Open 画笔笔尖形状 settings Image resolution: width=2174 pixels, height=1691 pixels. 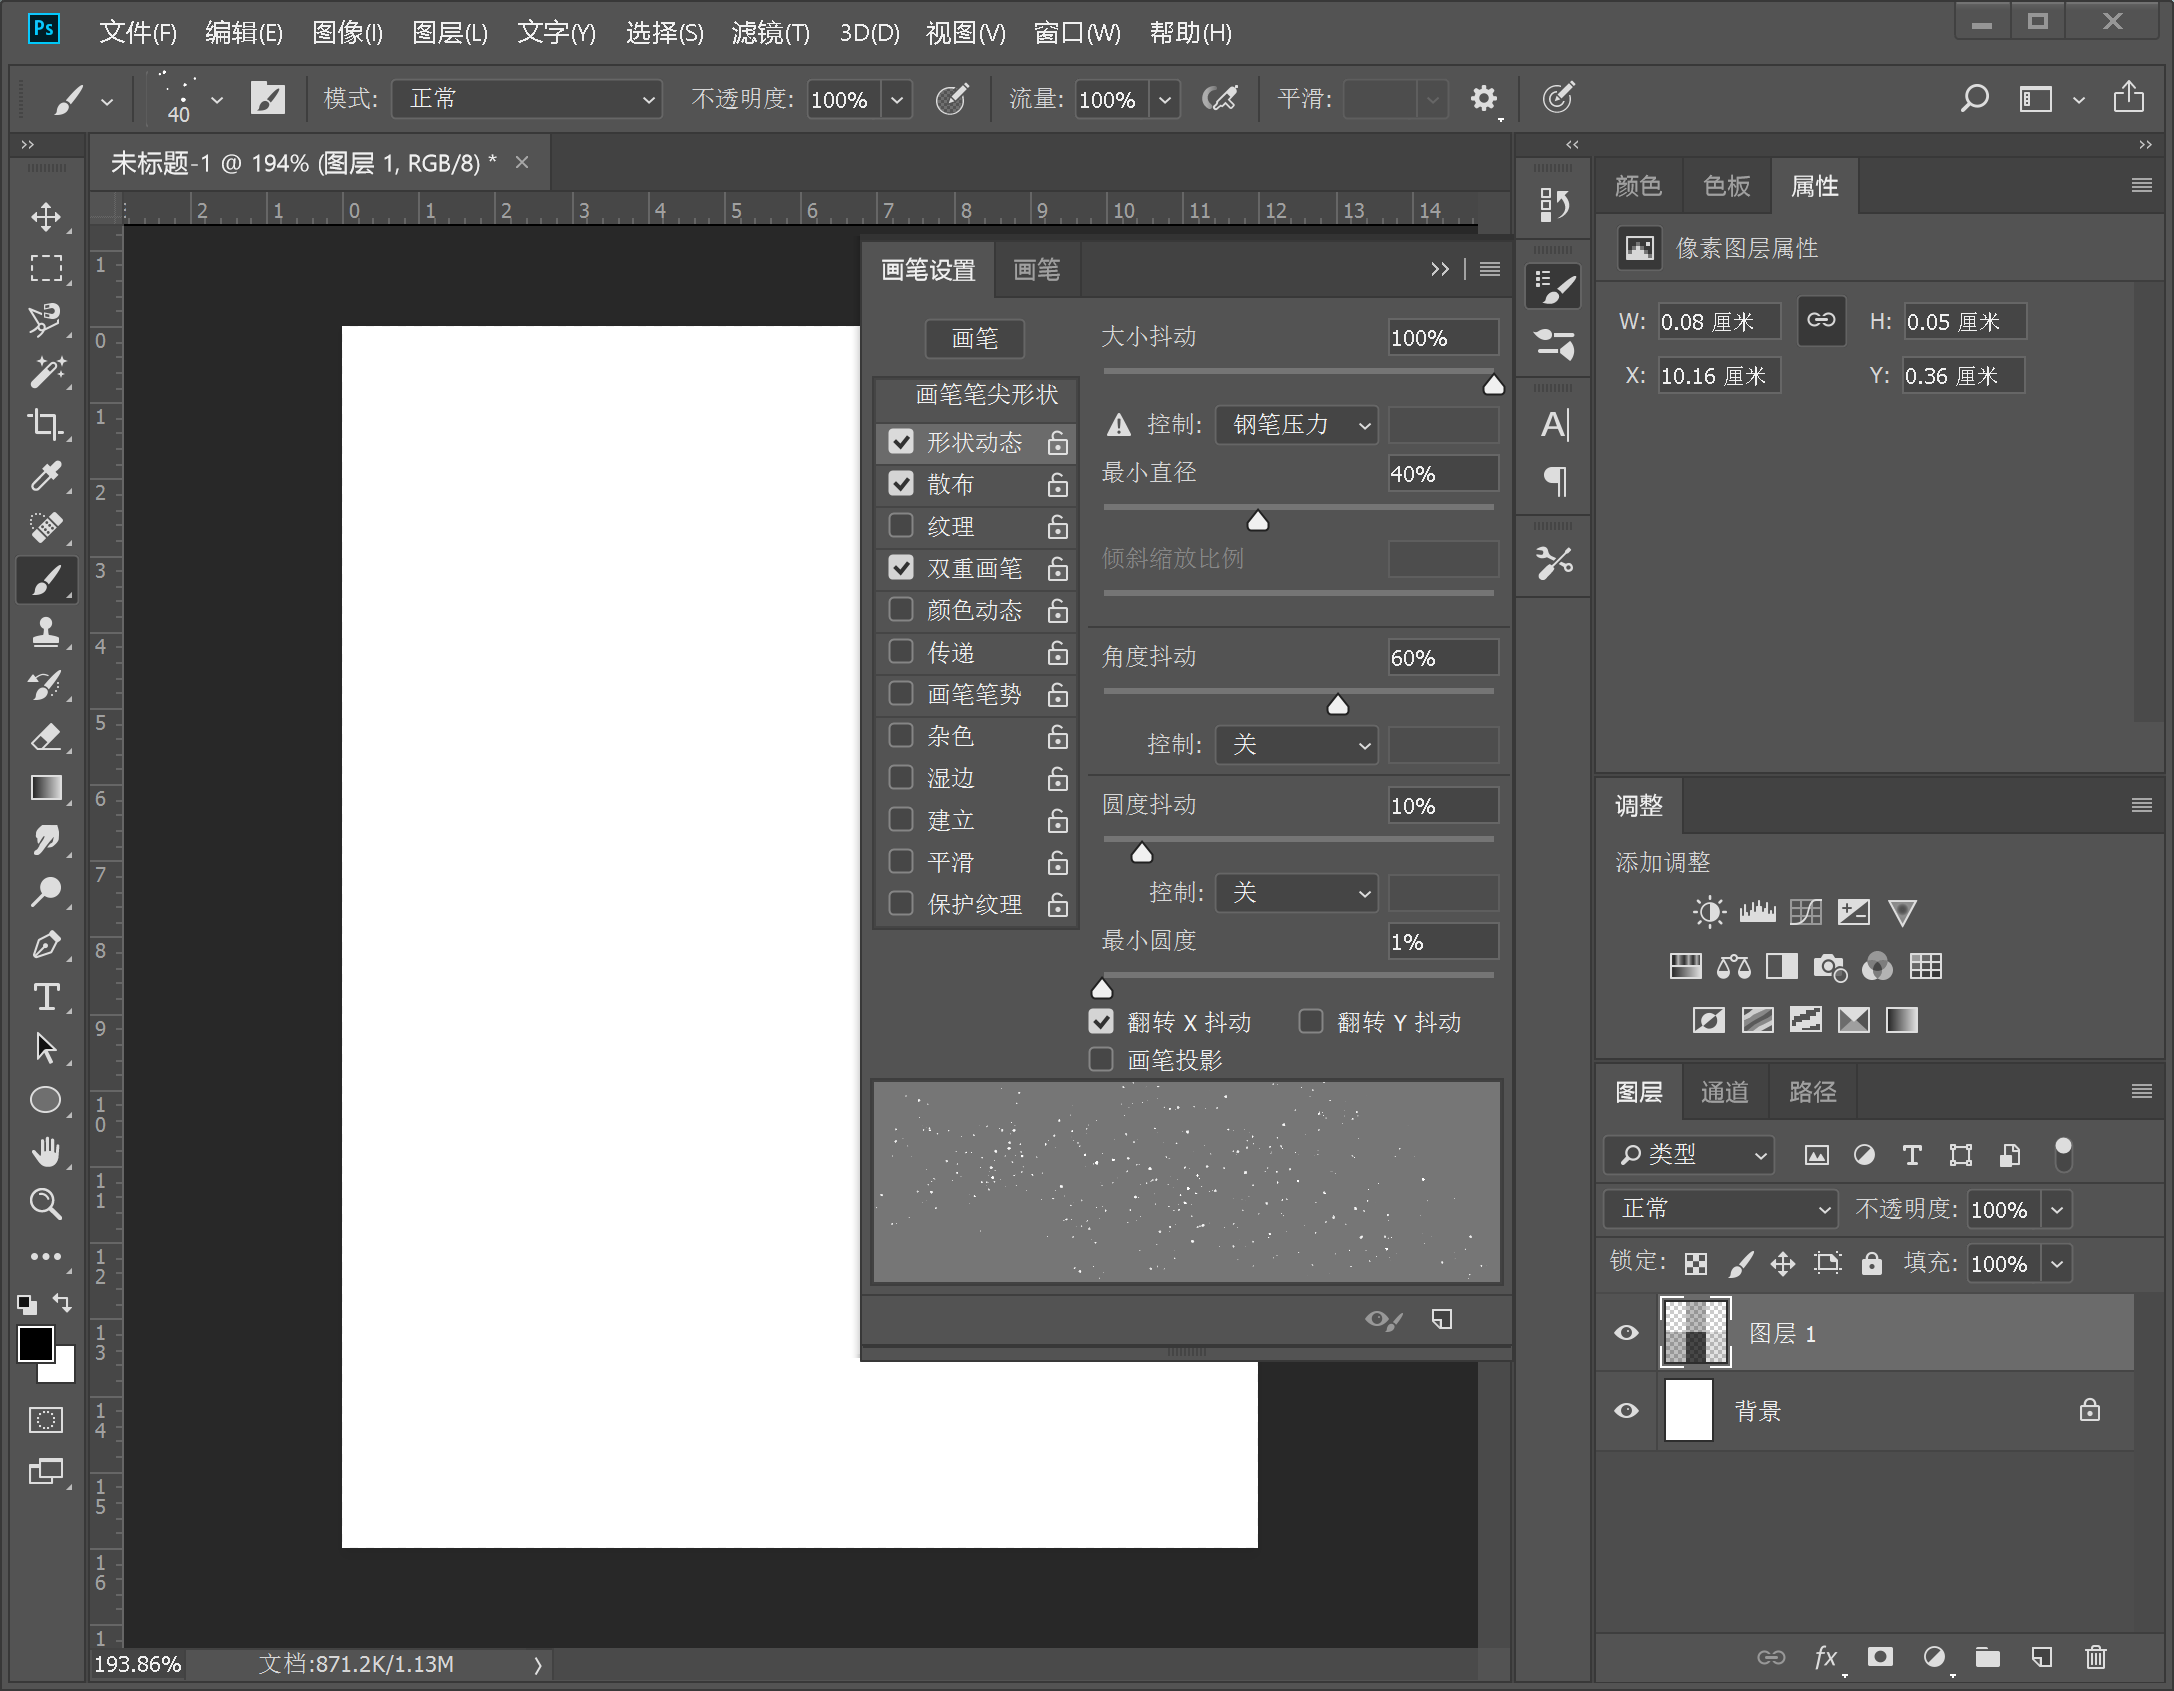tap(986, 395)
